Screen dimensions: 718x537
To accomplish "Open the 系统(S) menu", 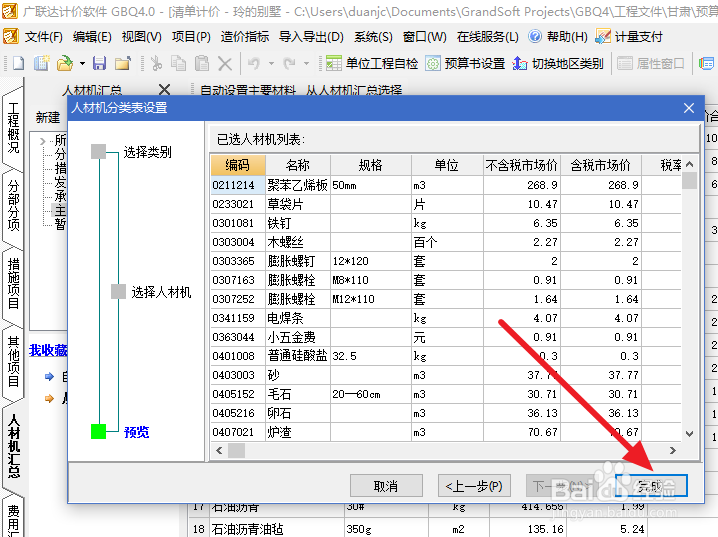I will pyautogui.click(x=373, y=37).
